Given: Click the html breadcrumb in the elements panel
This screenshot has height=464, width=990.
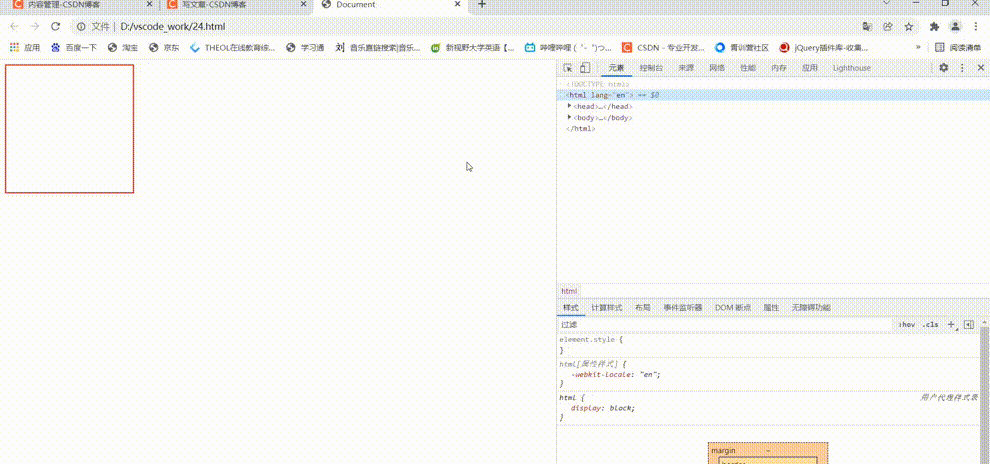Looking at the screenshot, I should 568,291.
